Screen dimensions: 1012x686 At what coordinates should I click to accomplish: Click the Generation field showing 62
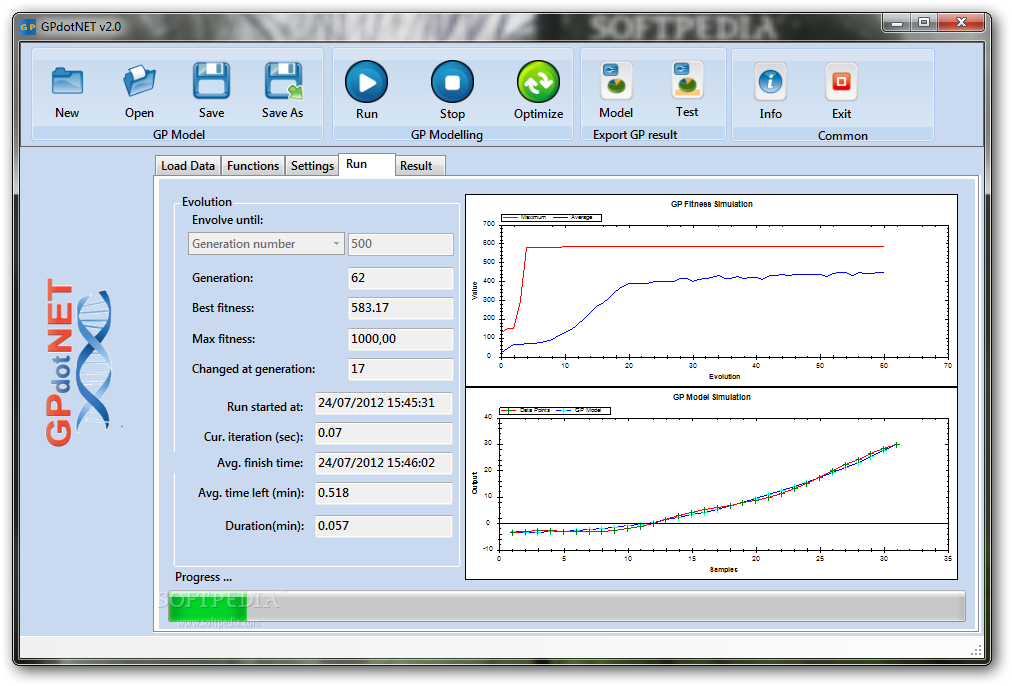click(x=401, y=278)
